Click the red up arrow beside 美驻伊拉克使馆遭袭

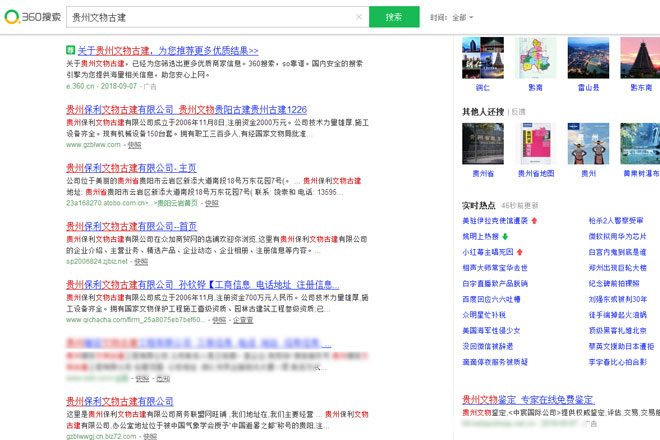(x=535, y=221)
